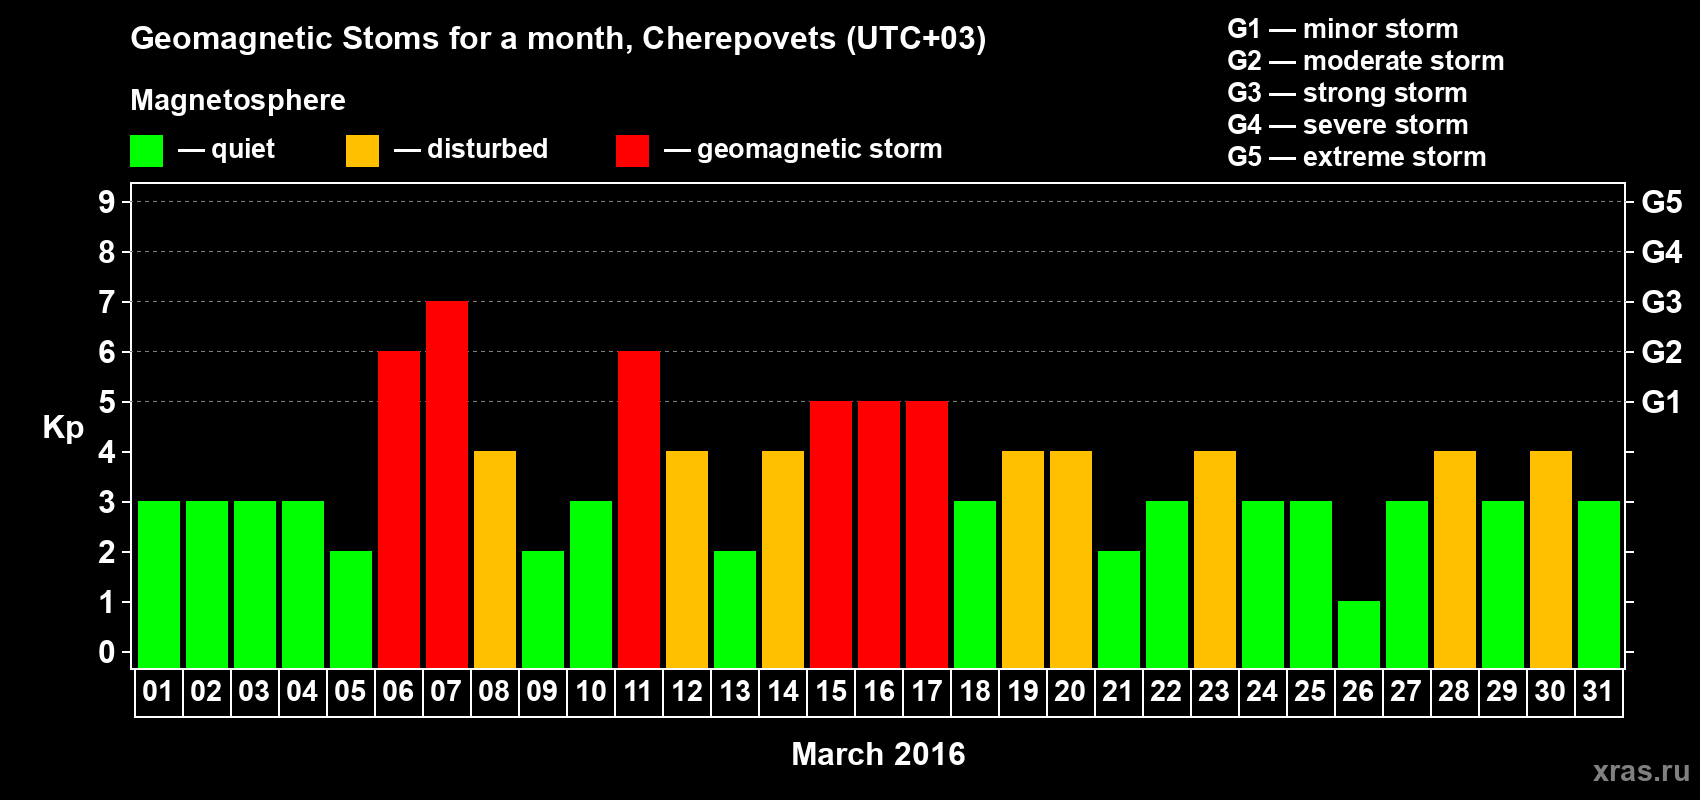Click the G2 label on right axis
This screenshot has height=800, width=1700.
tap(1662, 352)
